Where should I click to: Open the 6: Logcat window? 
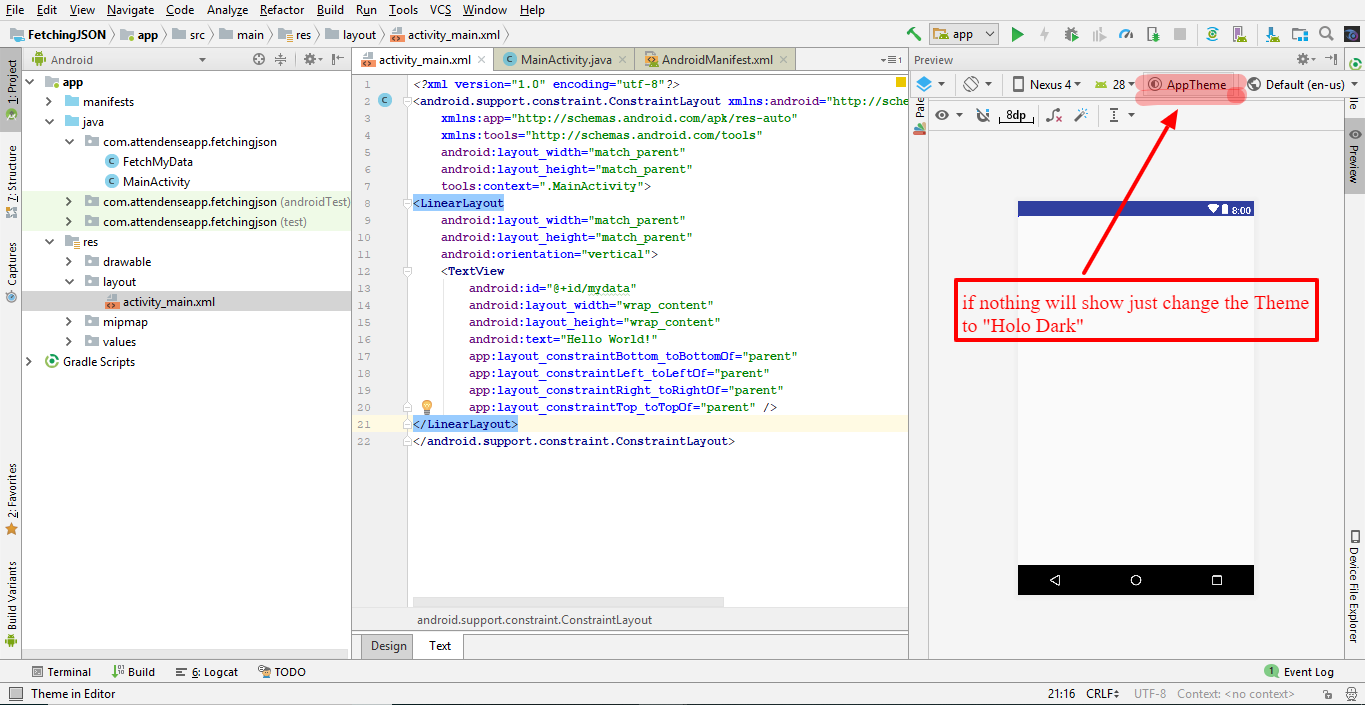click(x=207, y=672)
